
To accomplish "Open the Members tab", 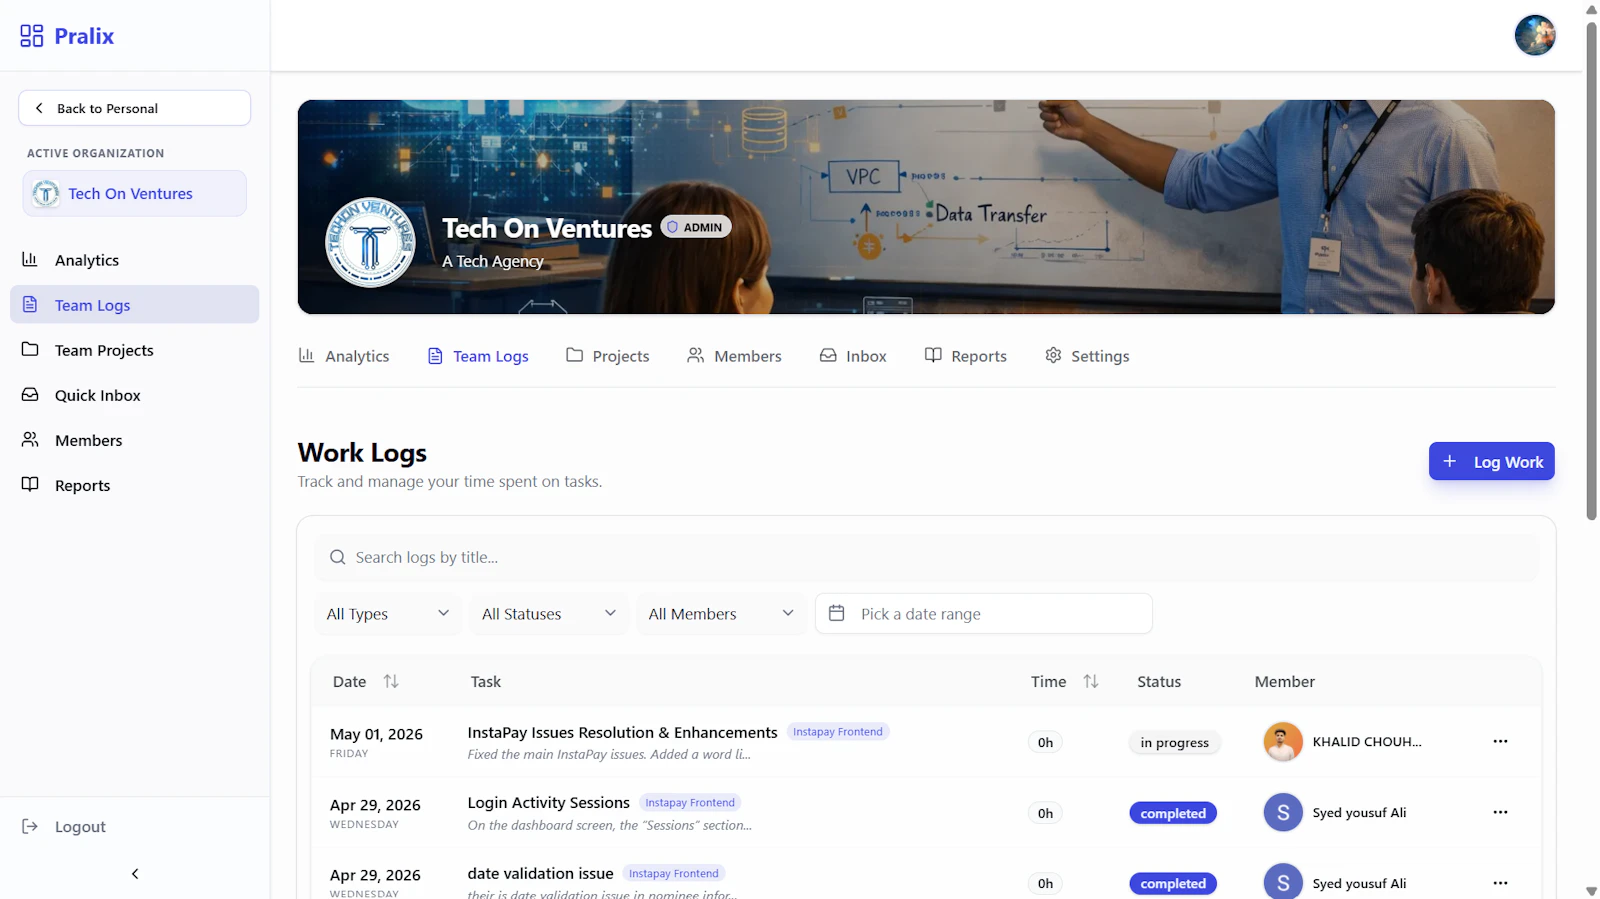I will coord(734,356).
